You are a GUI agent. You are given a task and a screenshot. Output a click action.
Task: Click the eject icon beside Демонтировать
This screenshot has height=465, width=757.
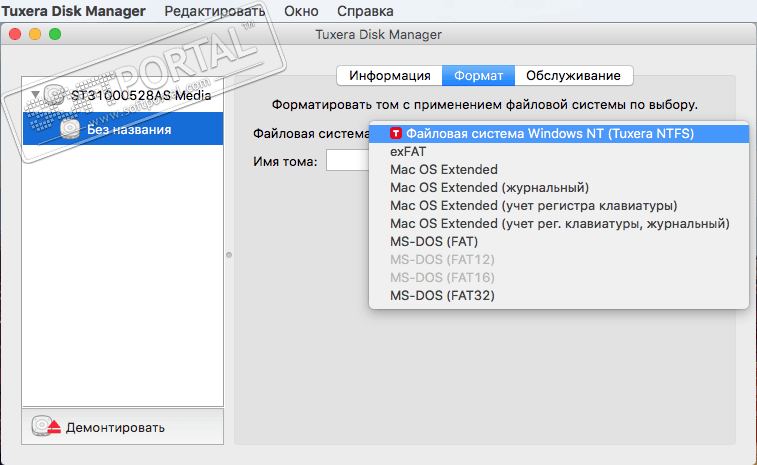coord(46,426)
